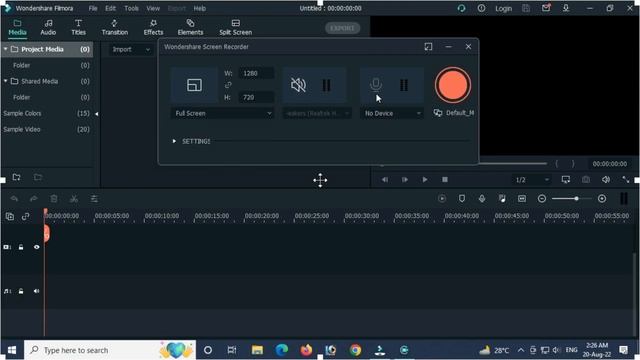Mute the audio track speaker icon

pos(36,291)
